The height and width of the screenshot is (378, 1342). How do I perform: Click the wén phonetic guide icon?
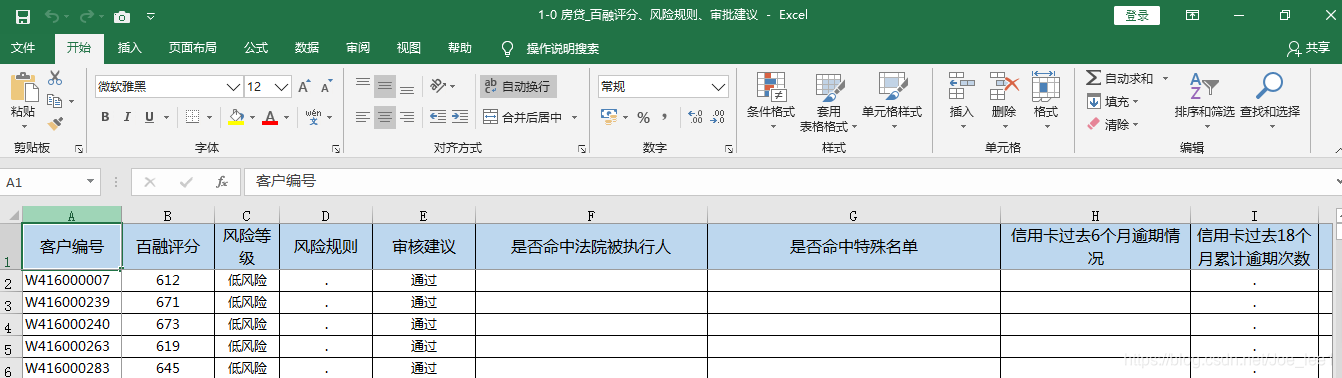[x=313, y=117]
